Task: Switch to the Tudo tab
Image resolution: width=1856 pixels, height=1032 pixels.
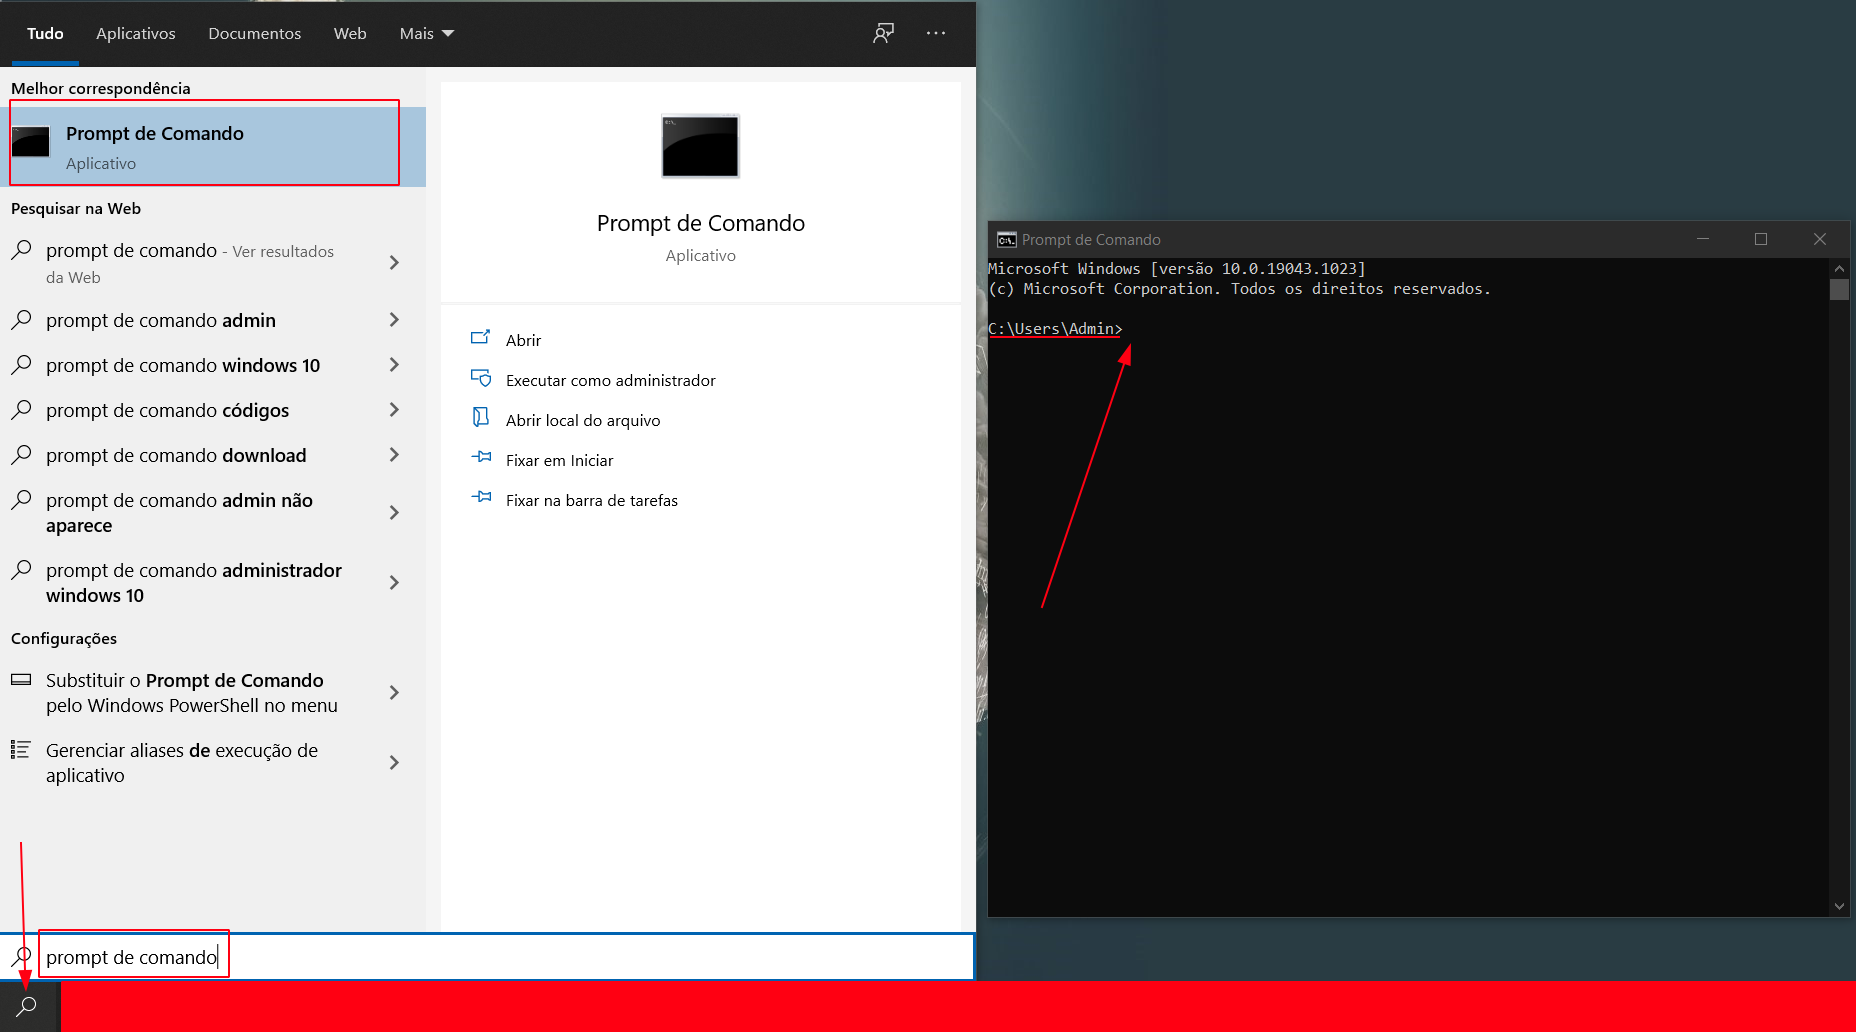Action: click(45, 33)
